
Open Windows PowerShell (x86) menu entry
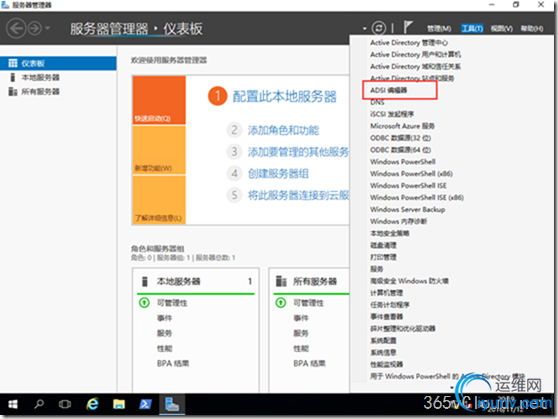411,174
